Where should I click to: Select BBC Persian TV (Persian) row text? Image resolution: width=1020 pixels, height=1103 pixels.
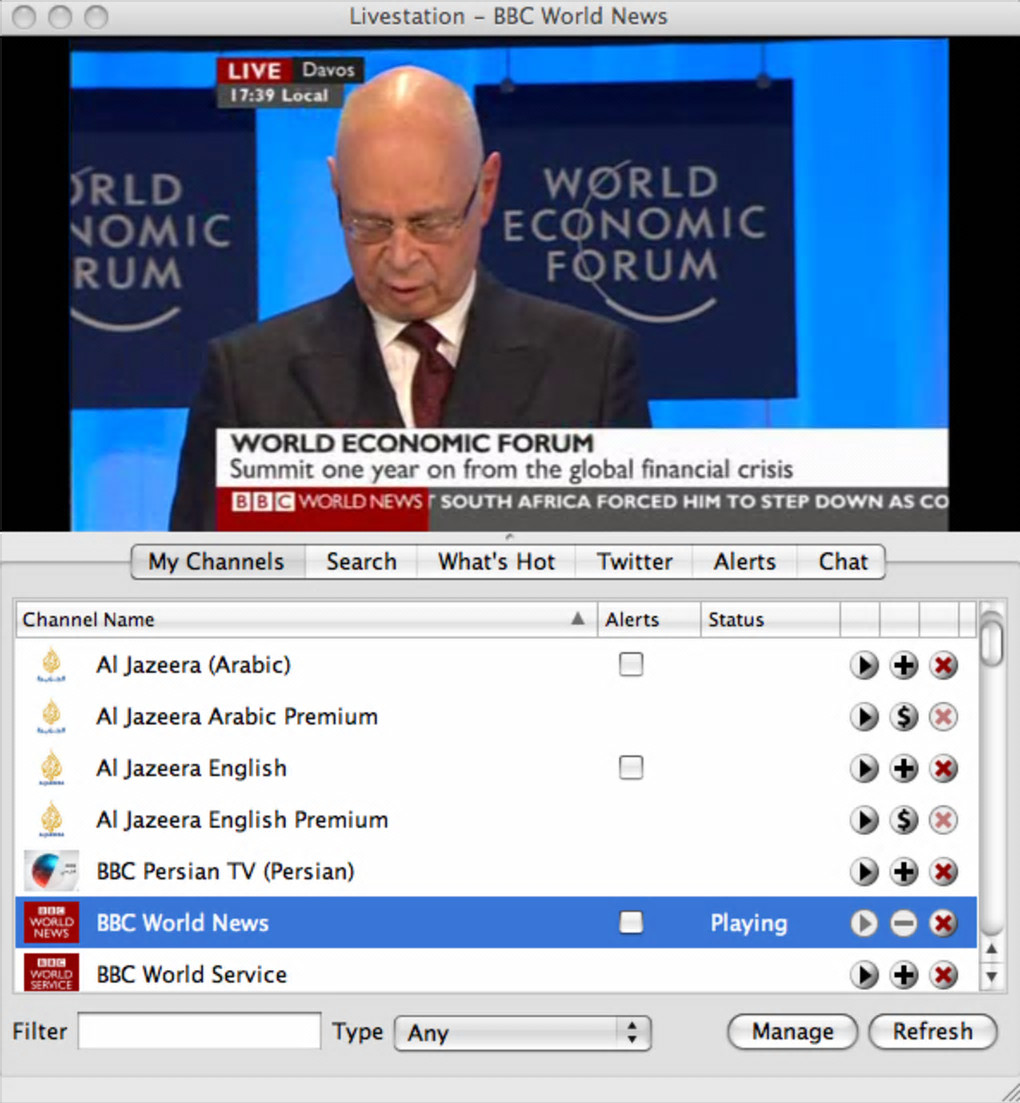225,872
